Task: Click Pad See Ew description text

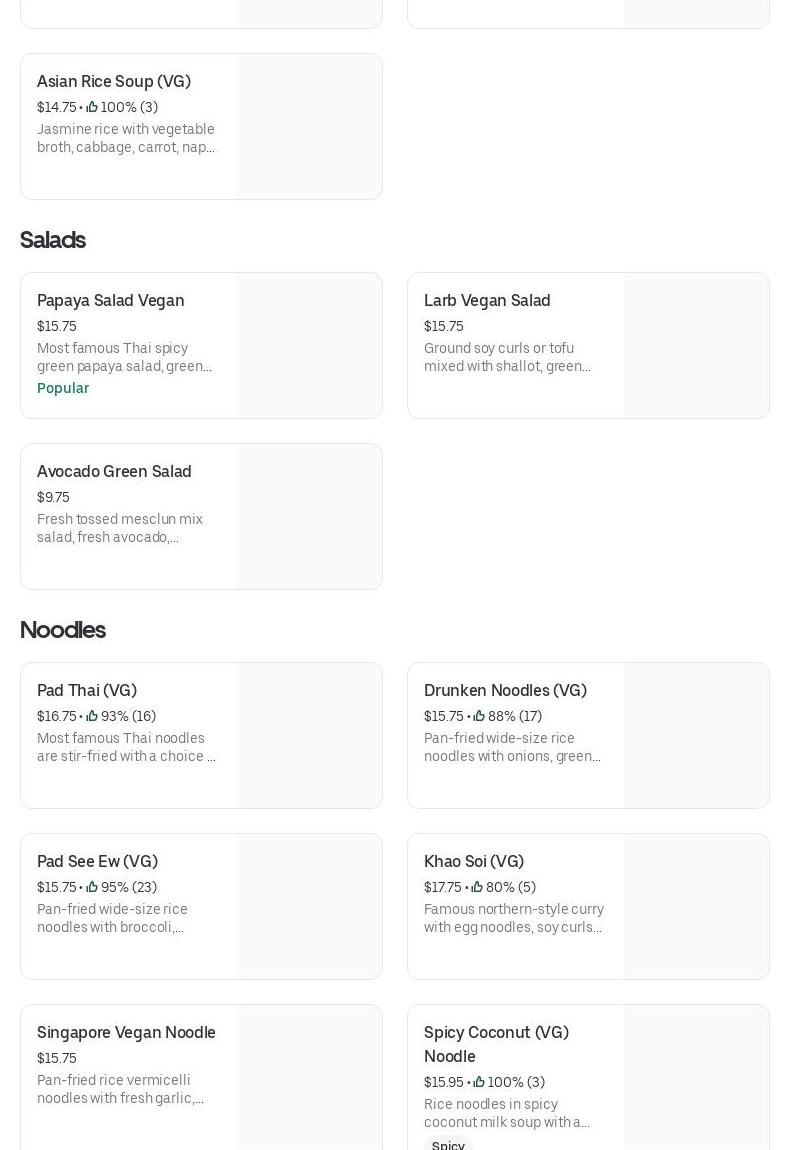Action: [x=112, y=918]
